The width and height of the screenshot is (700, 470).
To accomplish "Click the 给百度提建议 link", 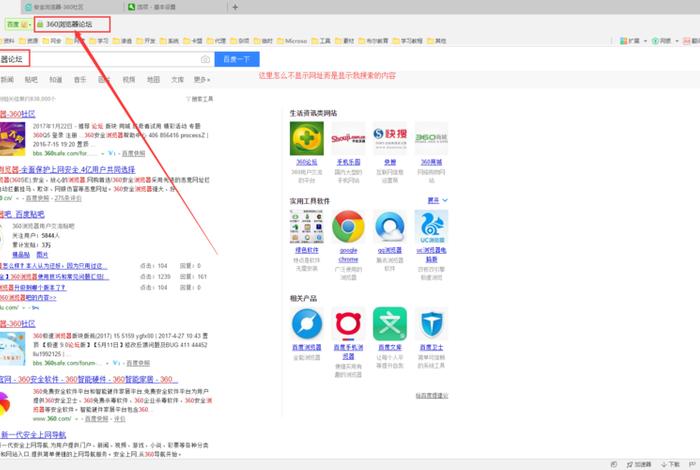I will (432, 395).
